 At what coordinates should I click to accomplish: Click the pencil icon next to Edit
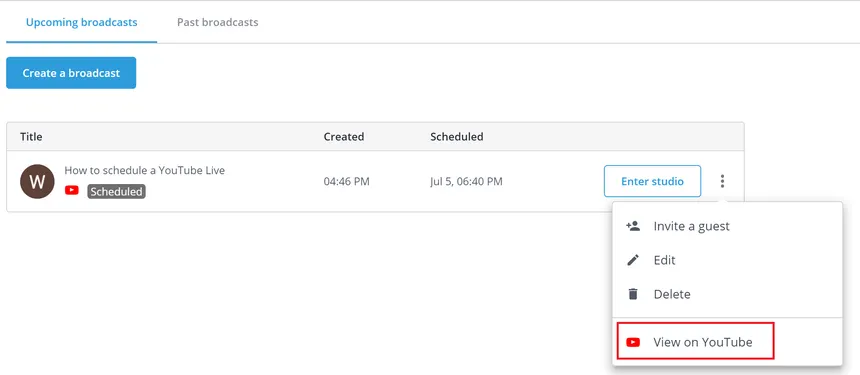633,260
